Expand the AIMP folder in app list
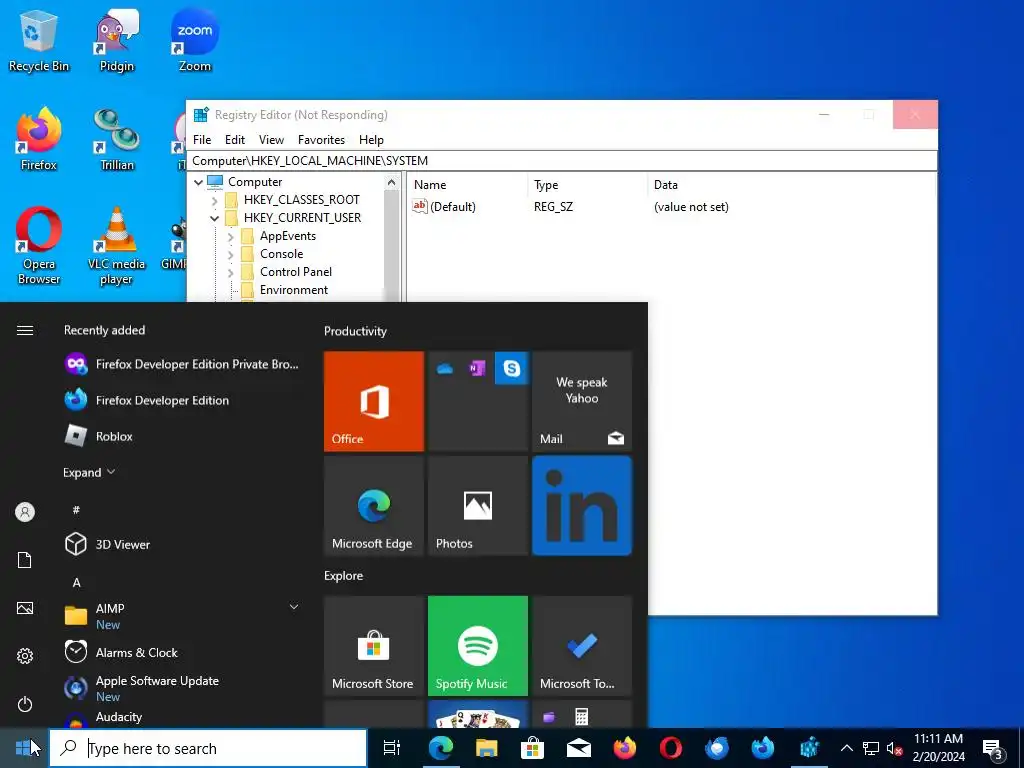 coord(294,607)
